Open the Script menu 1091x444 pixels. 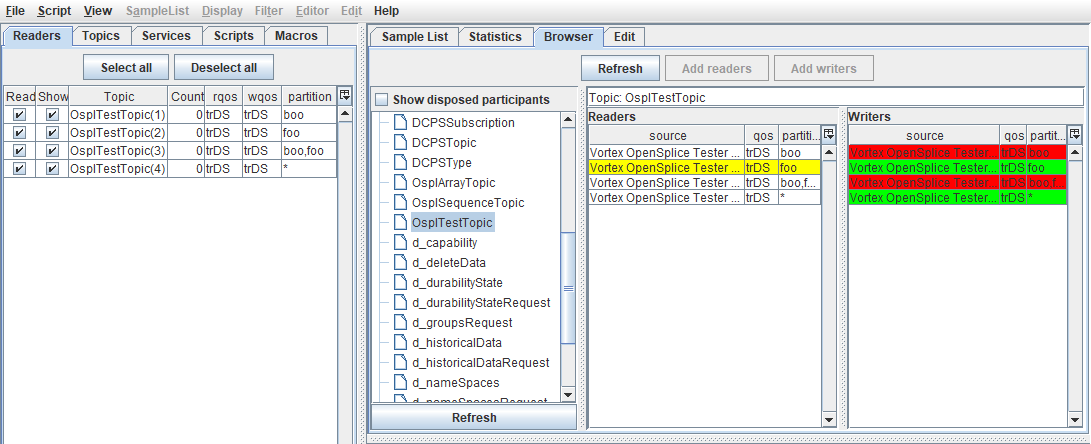point(54,10)
